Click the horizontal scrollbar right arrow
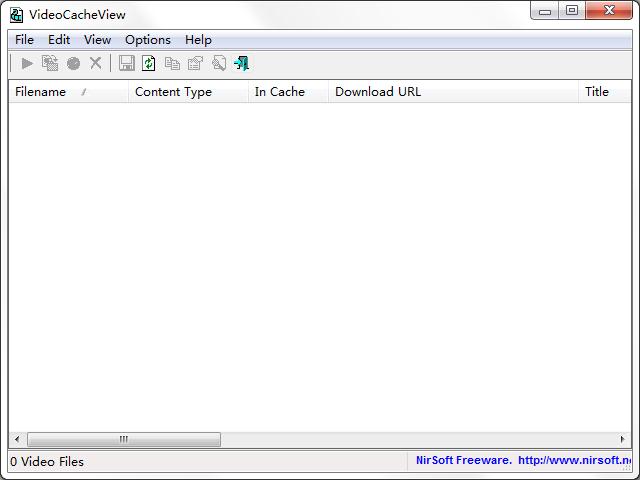Viewport: 640px width, 480px height. pos(622,439)
